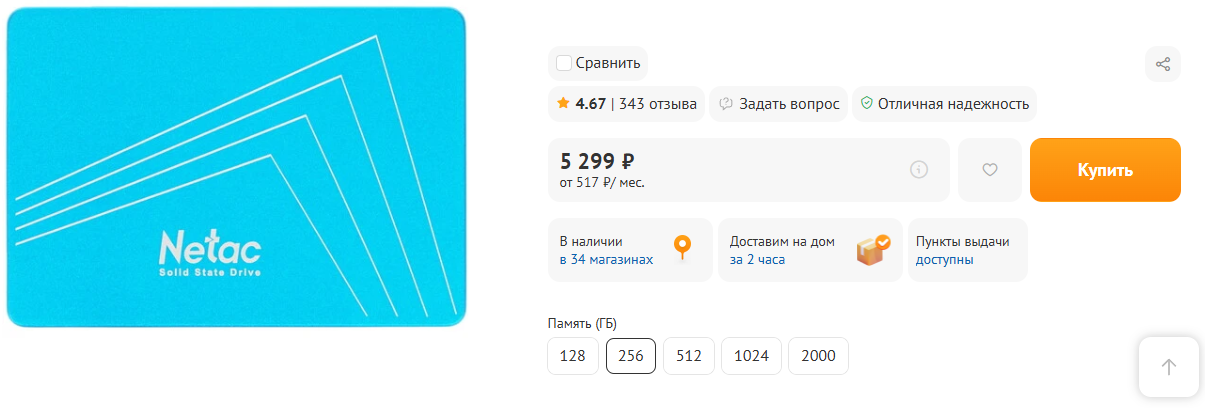1205x408 pixels.
Task: Click the reliability shield icon
Action: (867, 103)
